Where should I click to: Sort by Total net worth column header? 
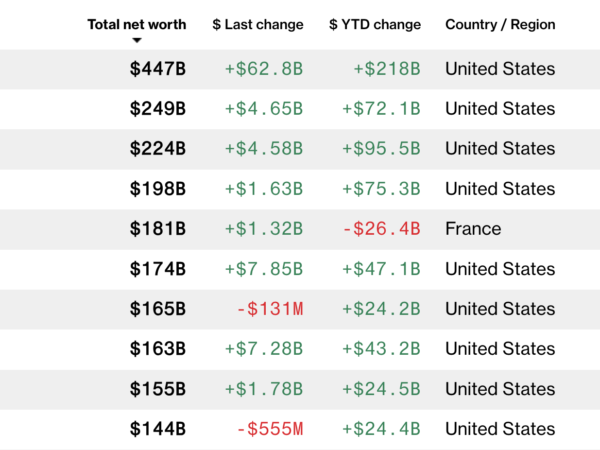pyautogui.click(x=137, y=24)
